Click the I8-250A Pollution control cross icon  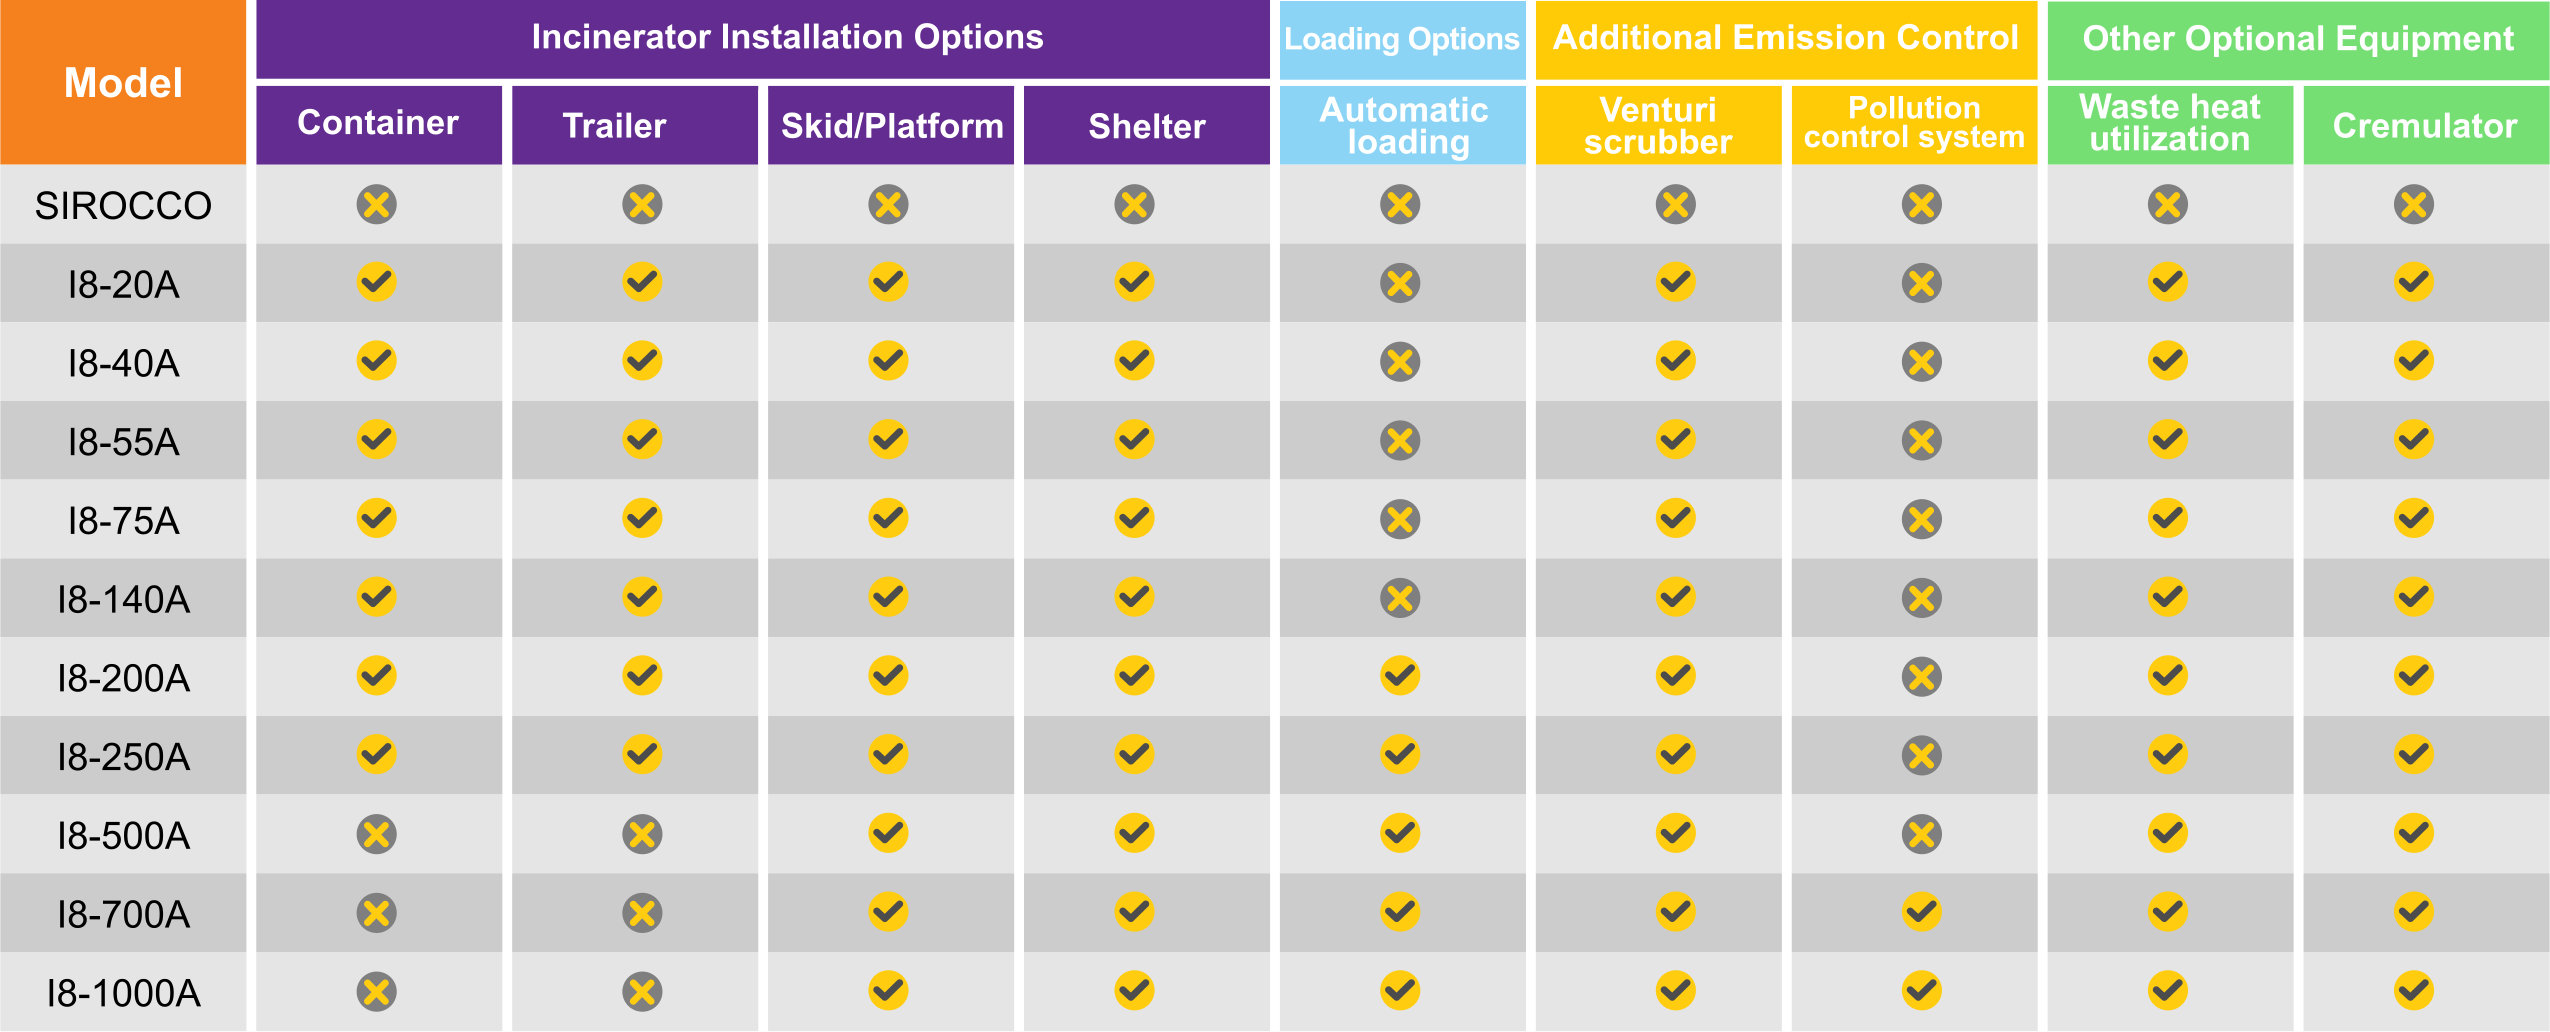(x=1921, y=755)
